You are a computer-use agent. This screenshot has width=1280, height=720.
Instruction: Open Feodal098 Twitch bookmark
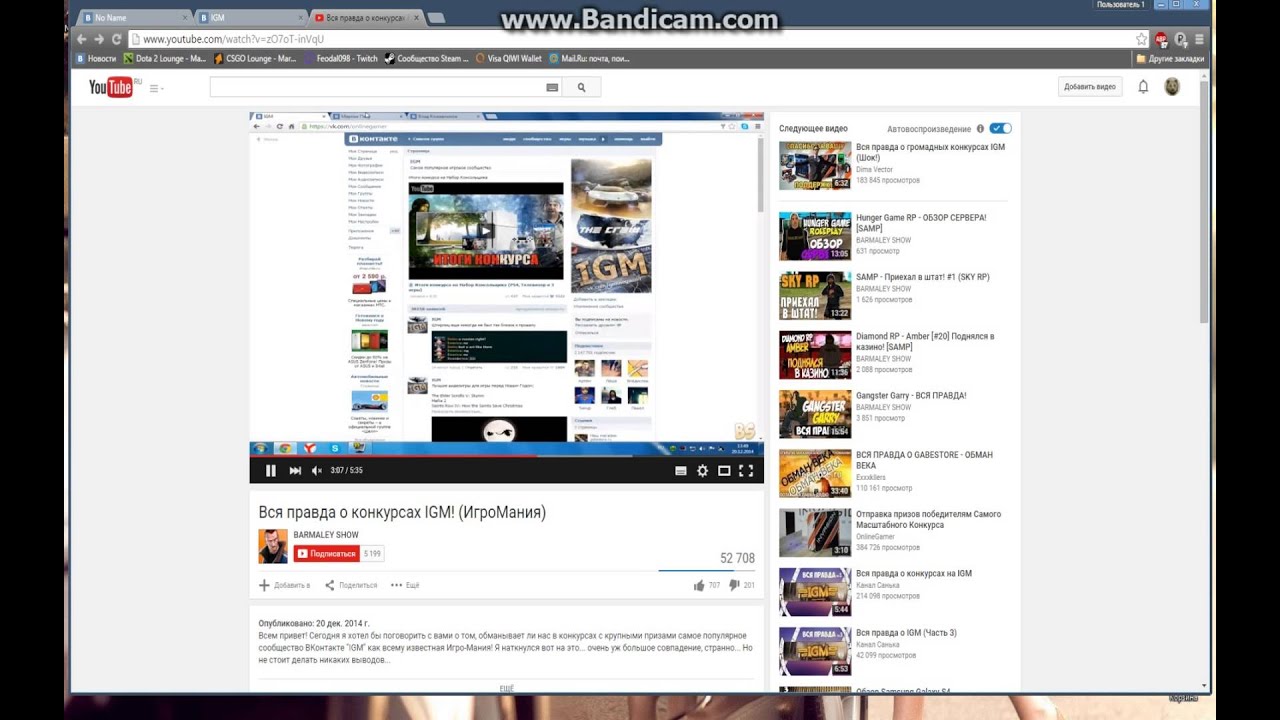[x=343, y=59]
